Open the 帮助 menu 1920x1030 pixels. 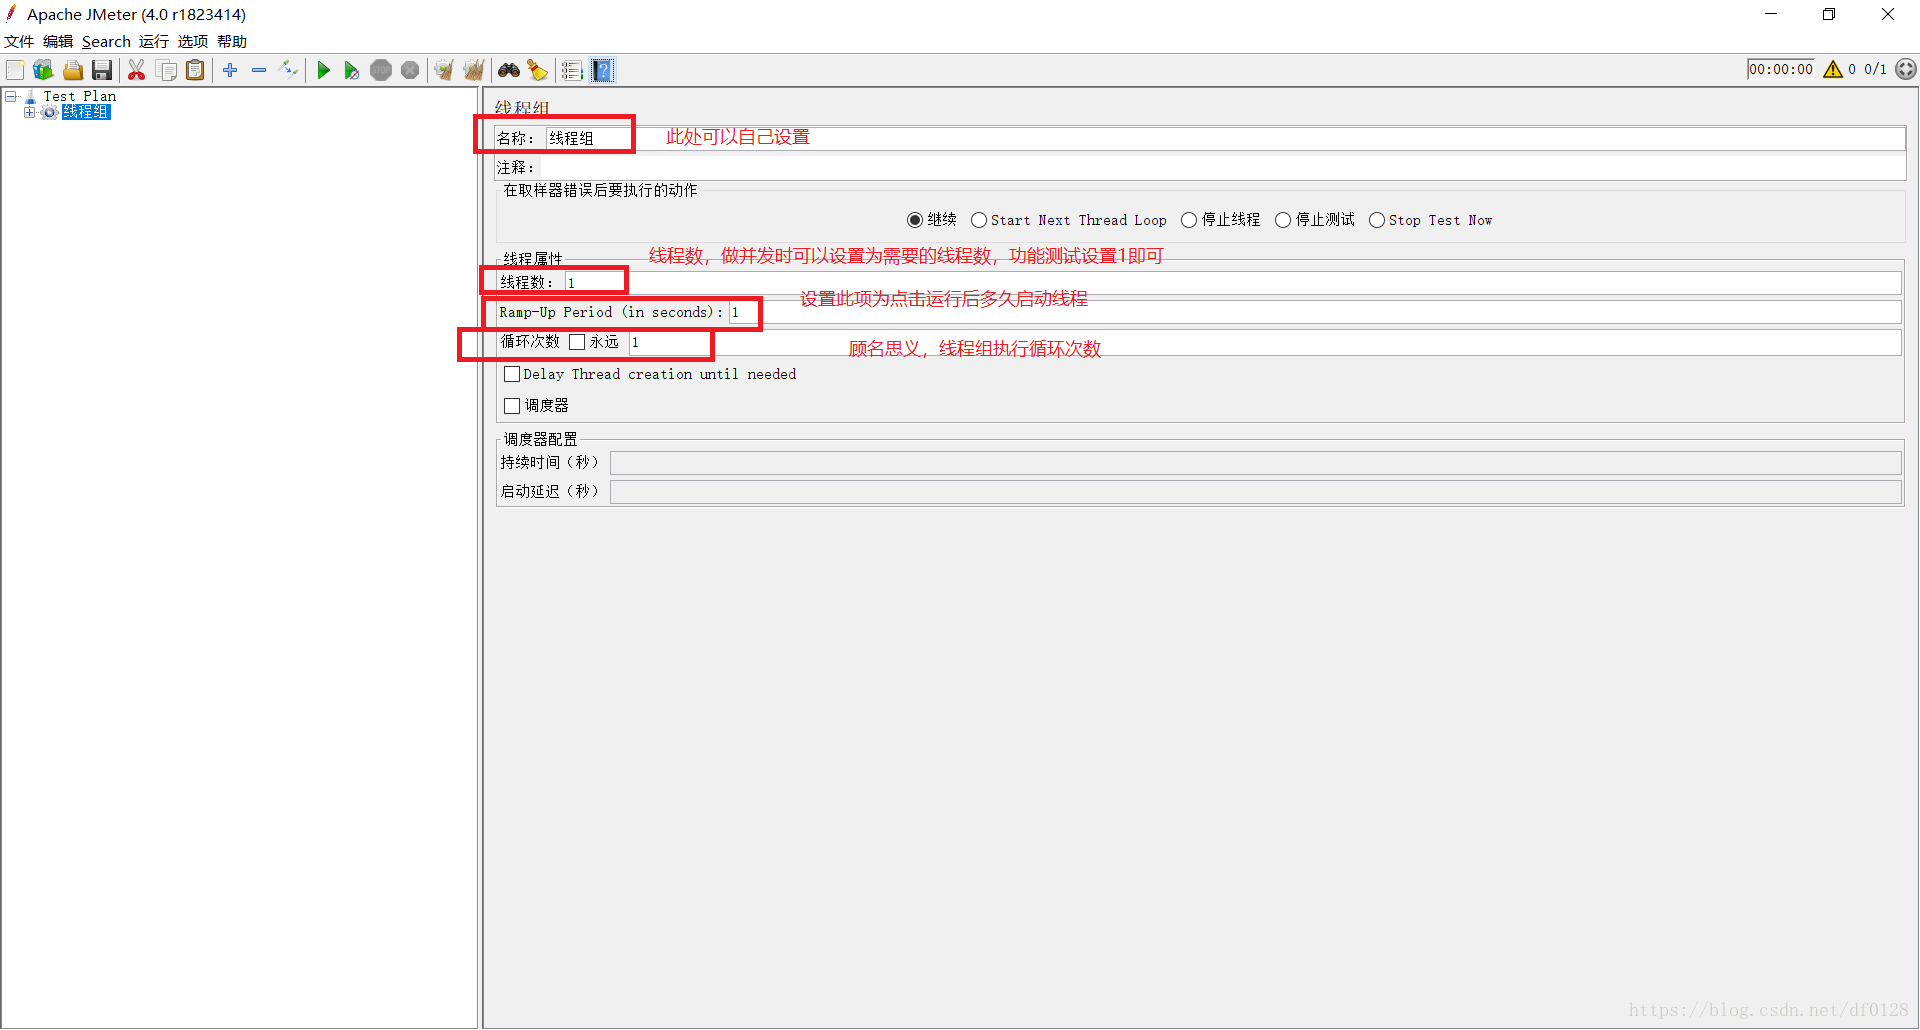point(232,42)
